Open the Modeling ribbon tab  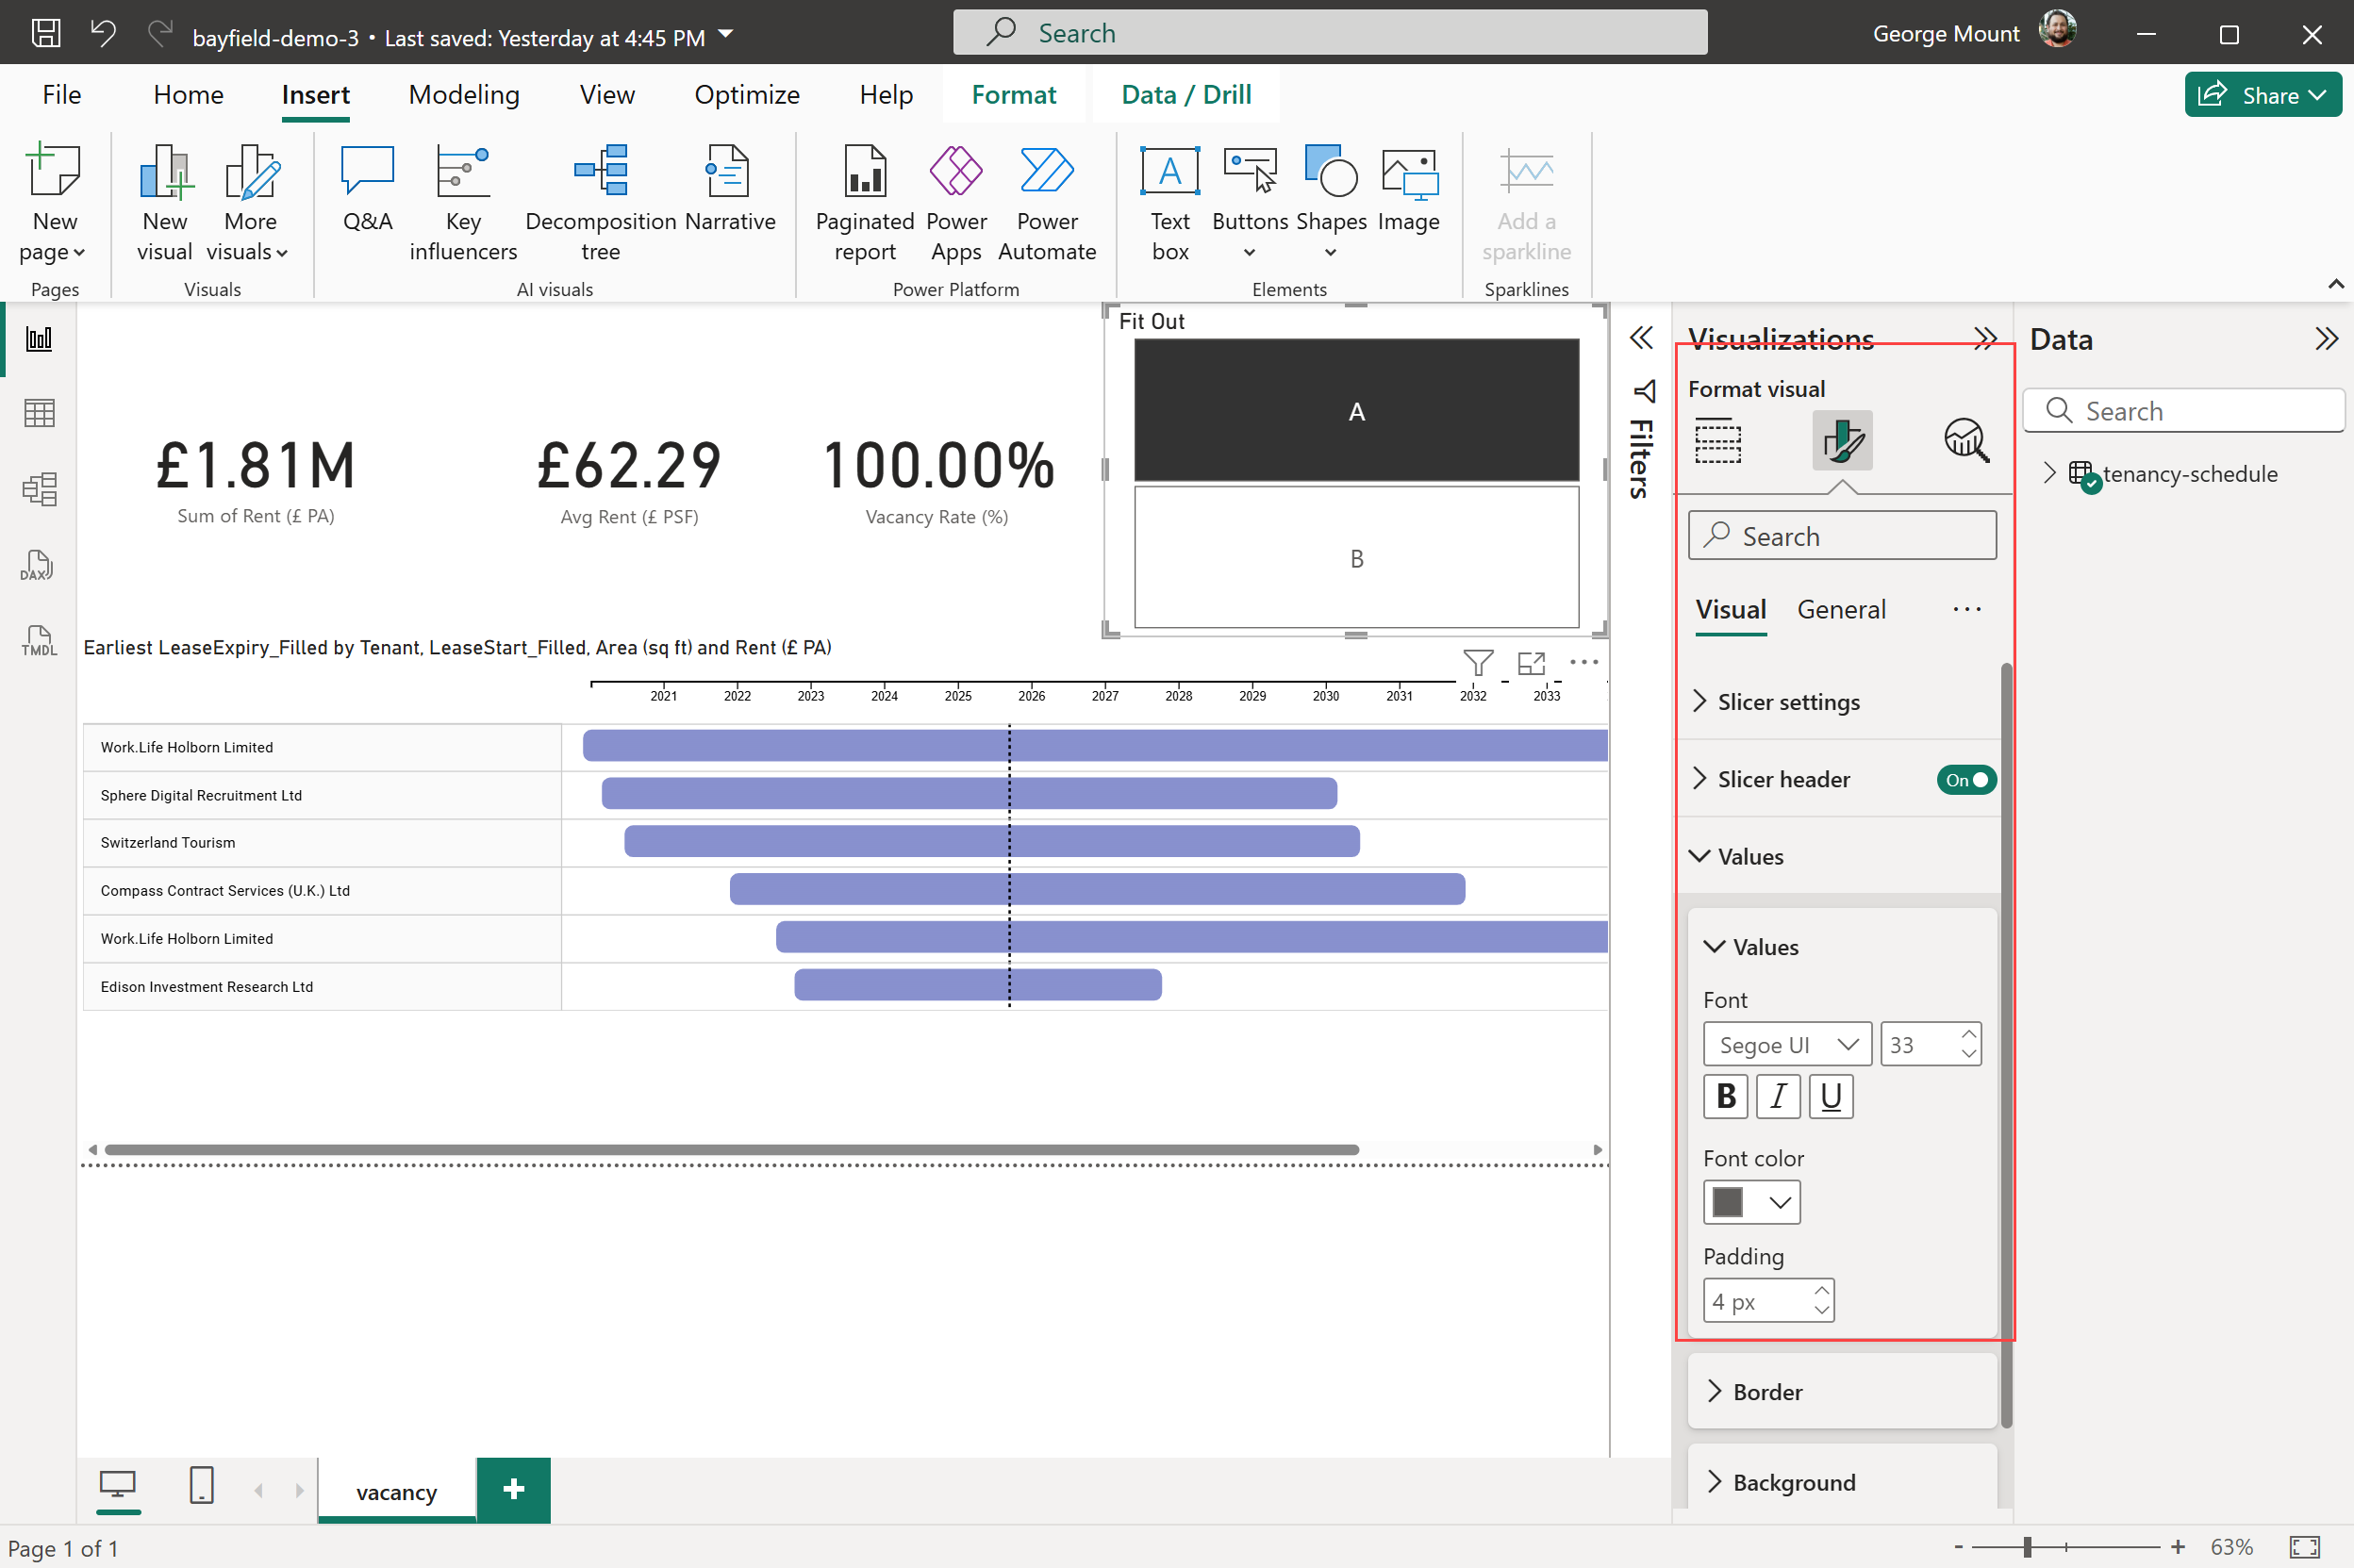click(x=464, y=95)
